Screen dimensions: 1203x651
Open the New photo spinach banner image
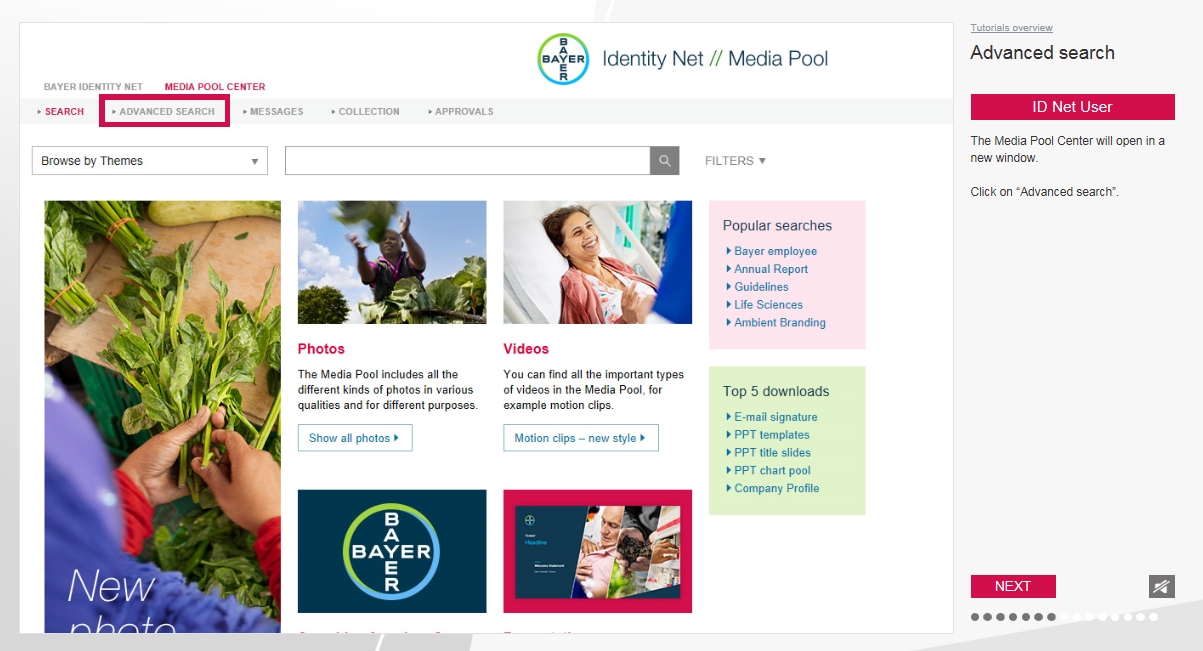163,417
